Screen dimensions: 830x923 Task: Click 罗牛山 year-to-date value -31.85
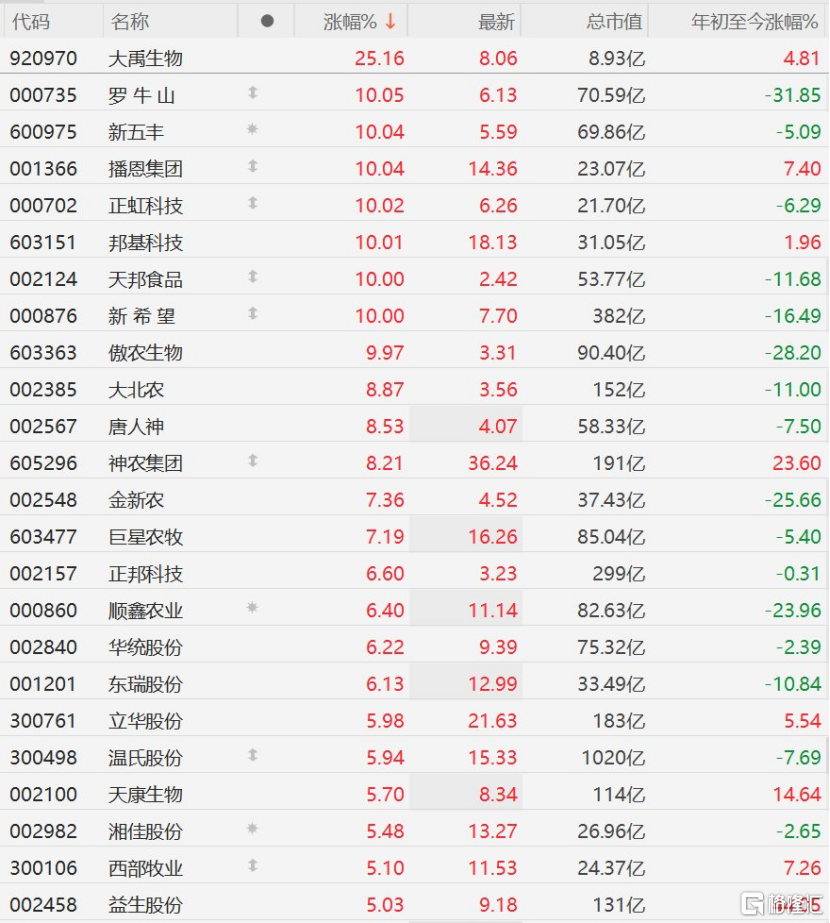792,95
